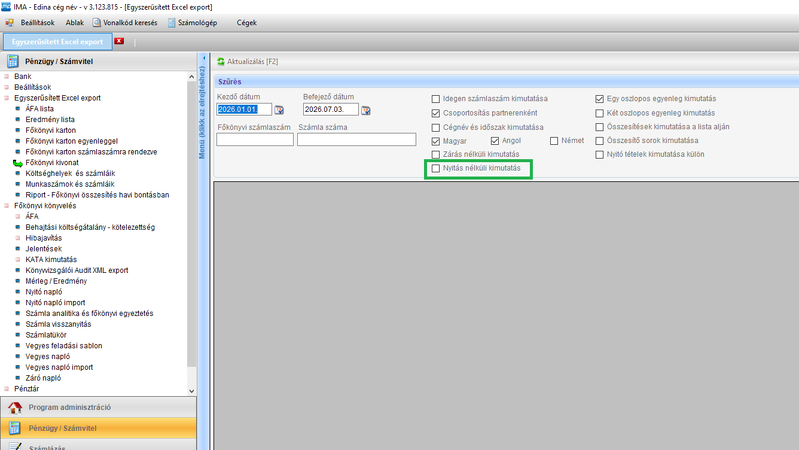Select the Egyszerűsített Excel export tab
Screen dimensions: 799x450
57,42
